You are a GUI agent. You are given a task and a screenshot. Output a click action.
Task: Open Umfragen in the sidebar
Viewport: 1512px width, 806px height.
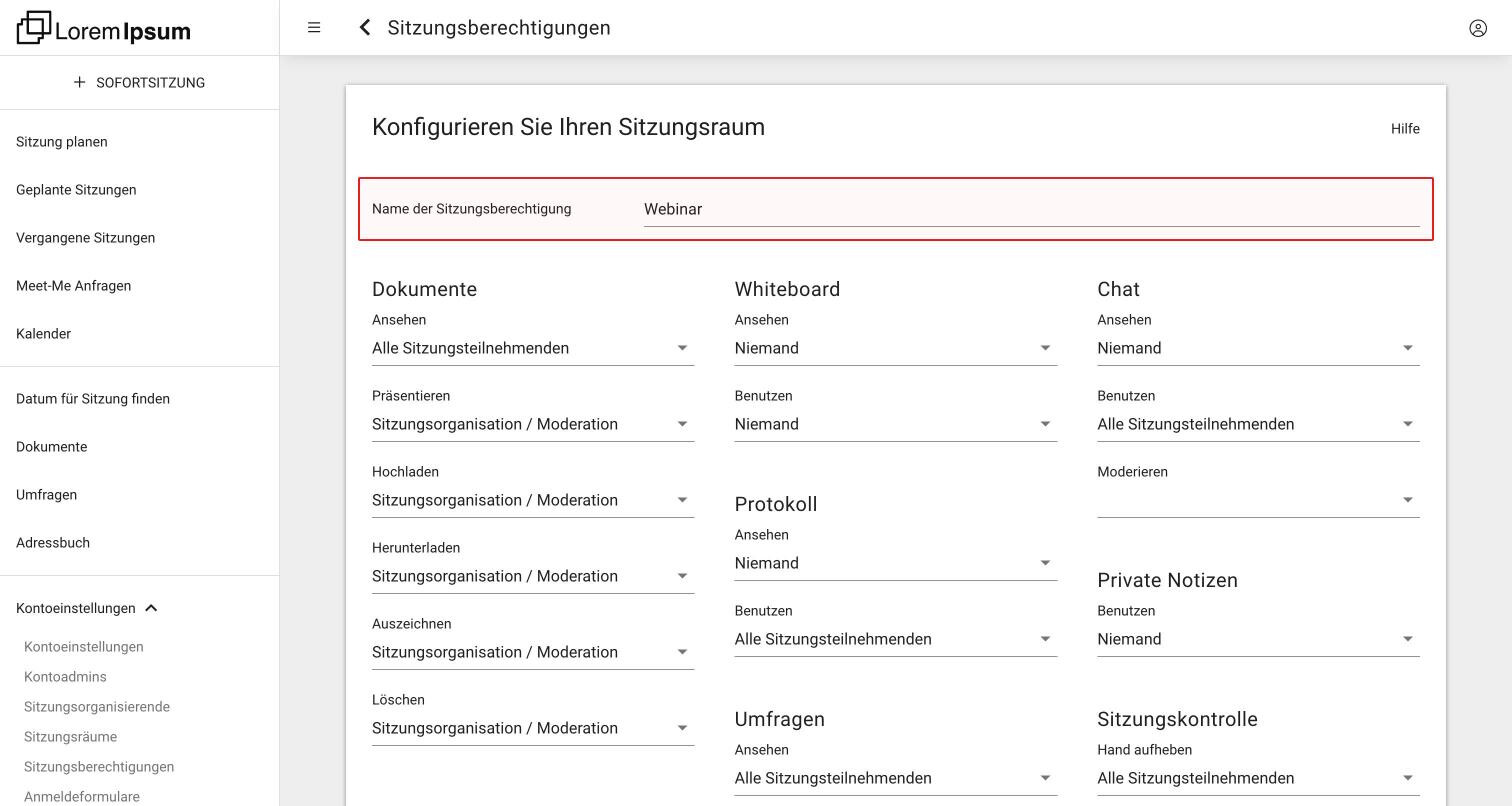click(x=46, y=495)
